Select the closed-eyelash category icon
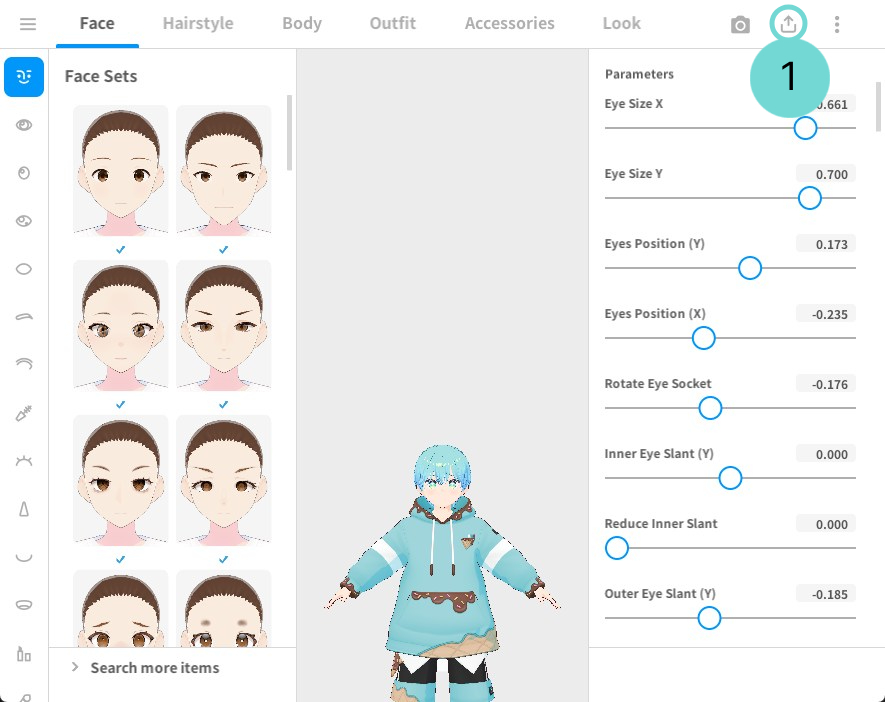The image size is (885, 702). pos(24,461)
